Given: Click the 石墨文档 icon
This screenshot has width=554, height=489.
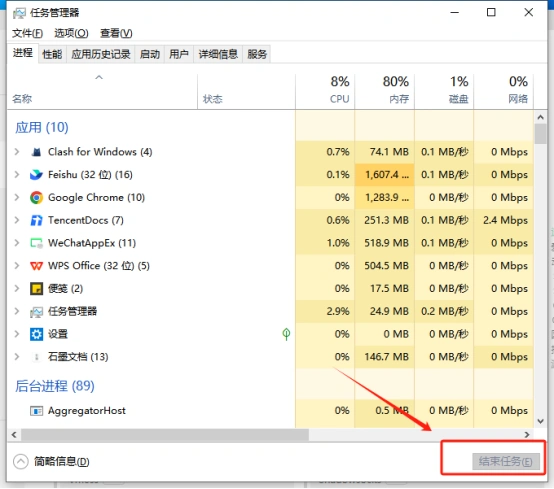Looking at the screenshot, I should [x=36, y=357].
